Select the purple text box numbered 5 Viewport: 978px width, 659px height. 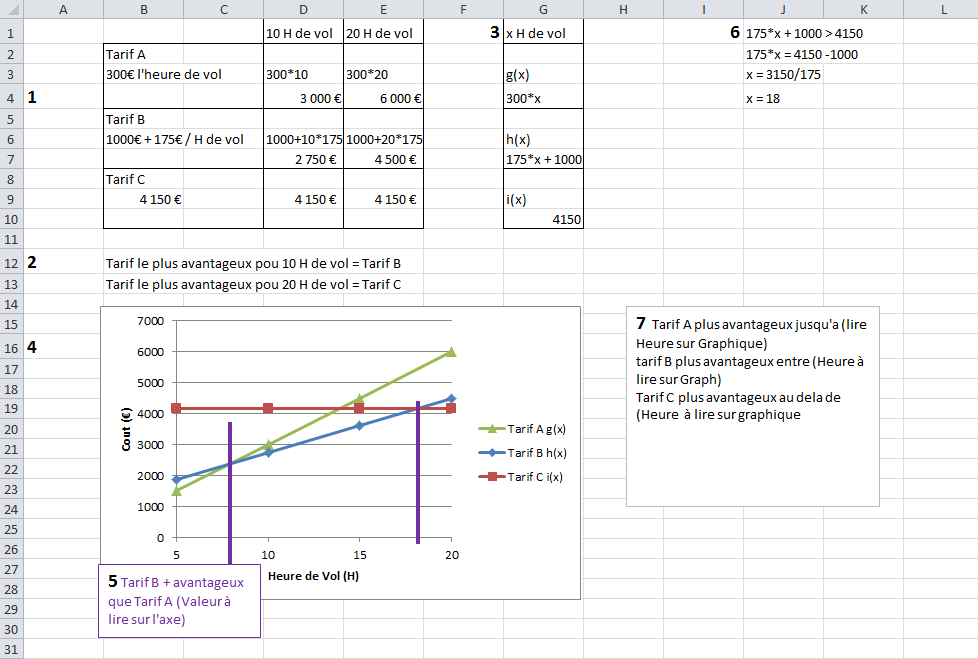point(179,600)
